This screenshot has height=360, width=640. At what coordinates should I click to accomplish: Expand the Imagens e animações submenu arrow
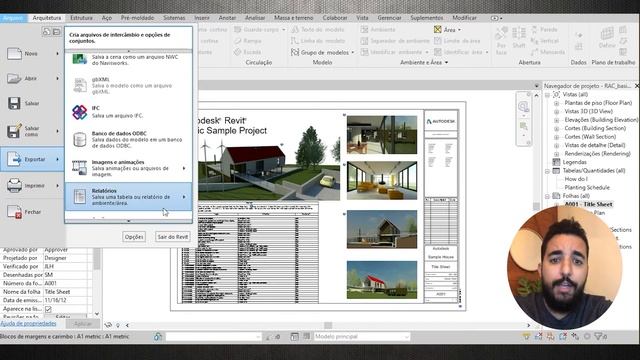pos(184,168)
